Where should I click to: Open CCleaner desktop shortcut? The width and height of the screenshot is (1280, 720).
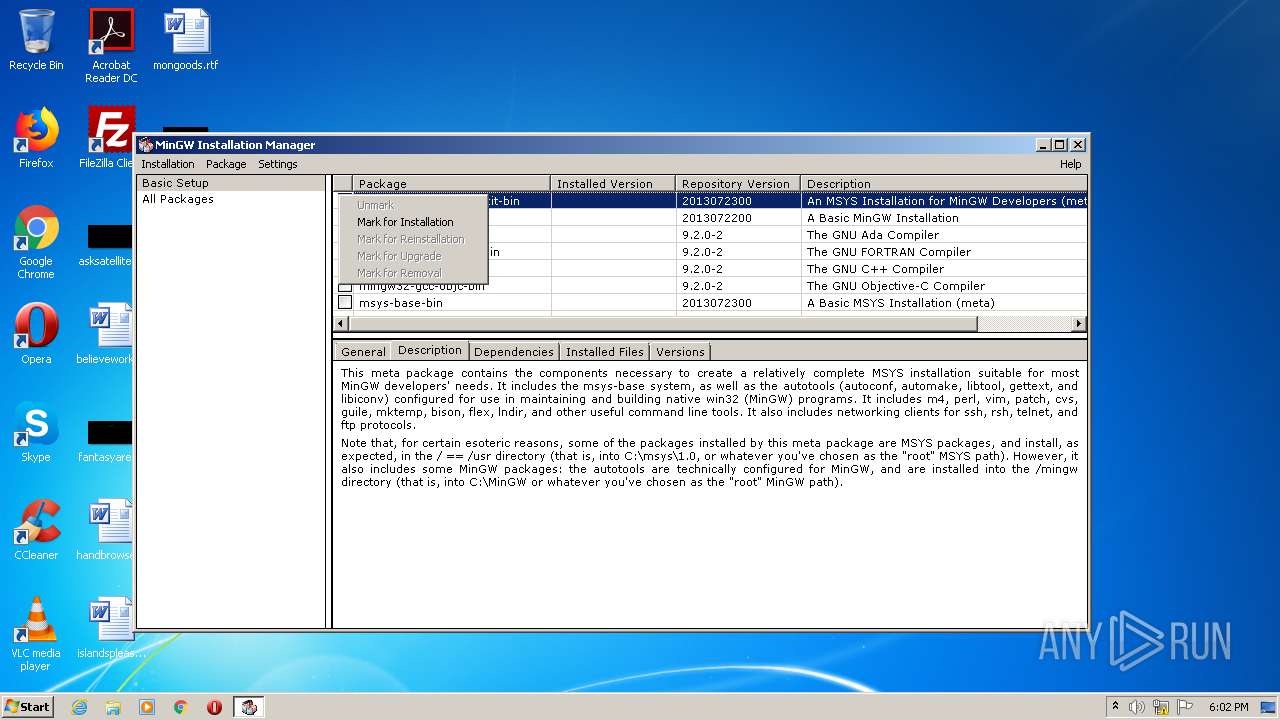pos(36,530)
